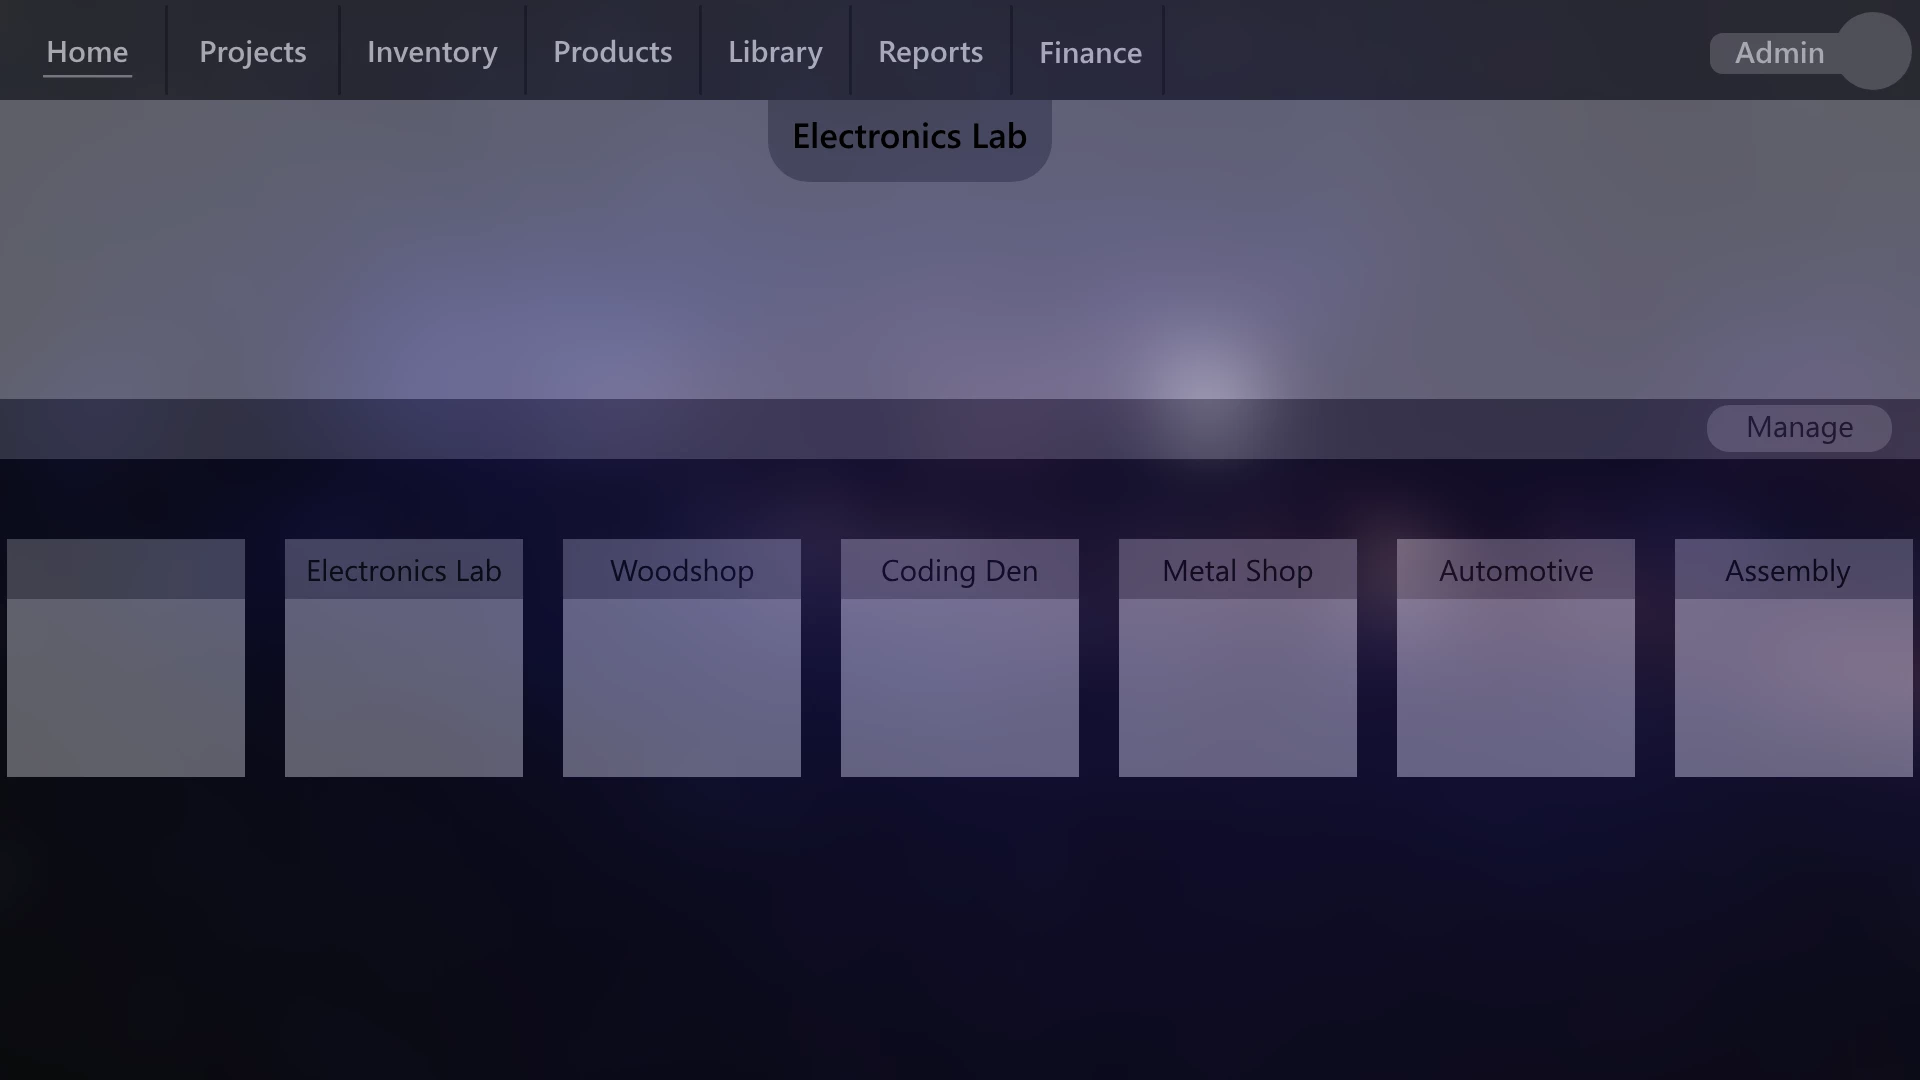The width and height of the screenshot is (1920, 1080).
Task: Click the Electronics Lab heading pill
Action: pyautogui.click(x=909, y=137)
